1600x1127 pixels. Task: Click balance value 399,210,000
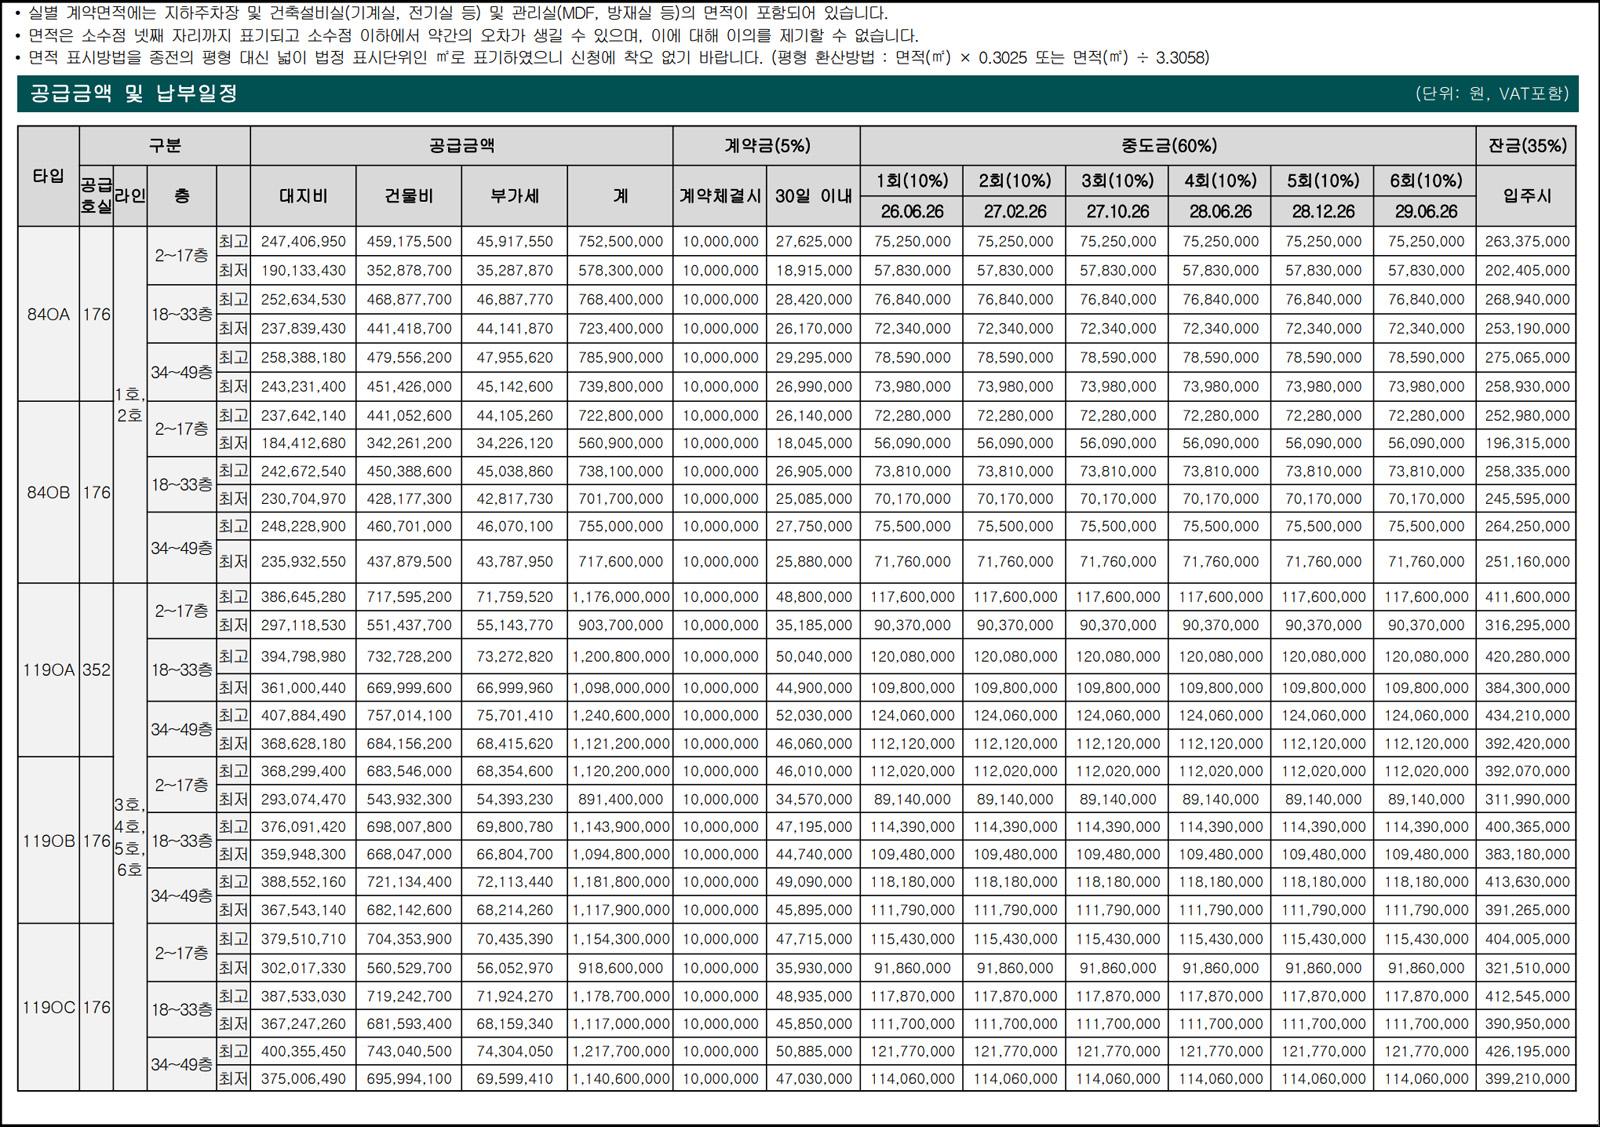1527,1080
